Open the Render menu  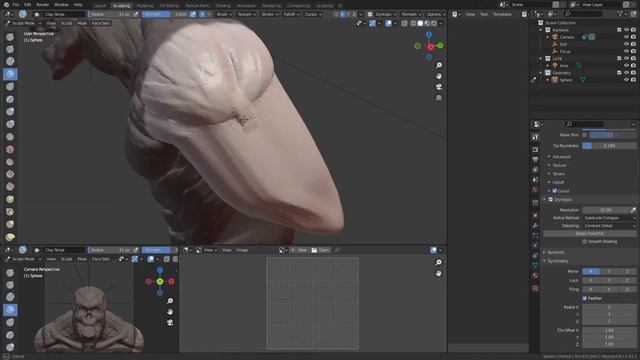[43, 5]
